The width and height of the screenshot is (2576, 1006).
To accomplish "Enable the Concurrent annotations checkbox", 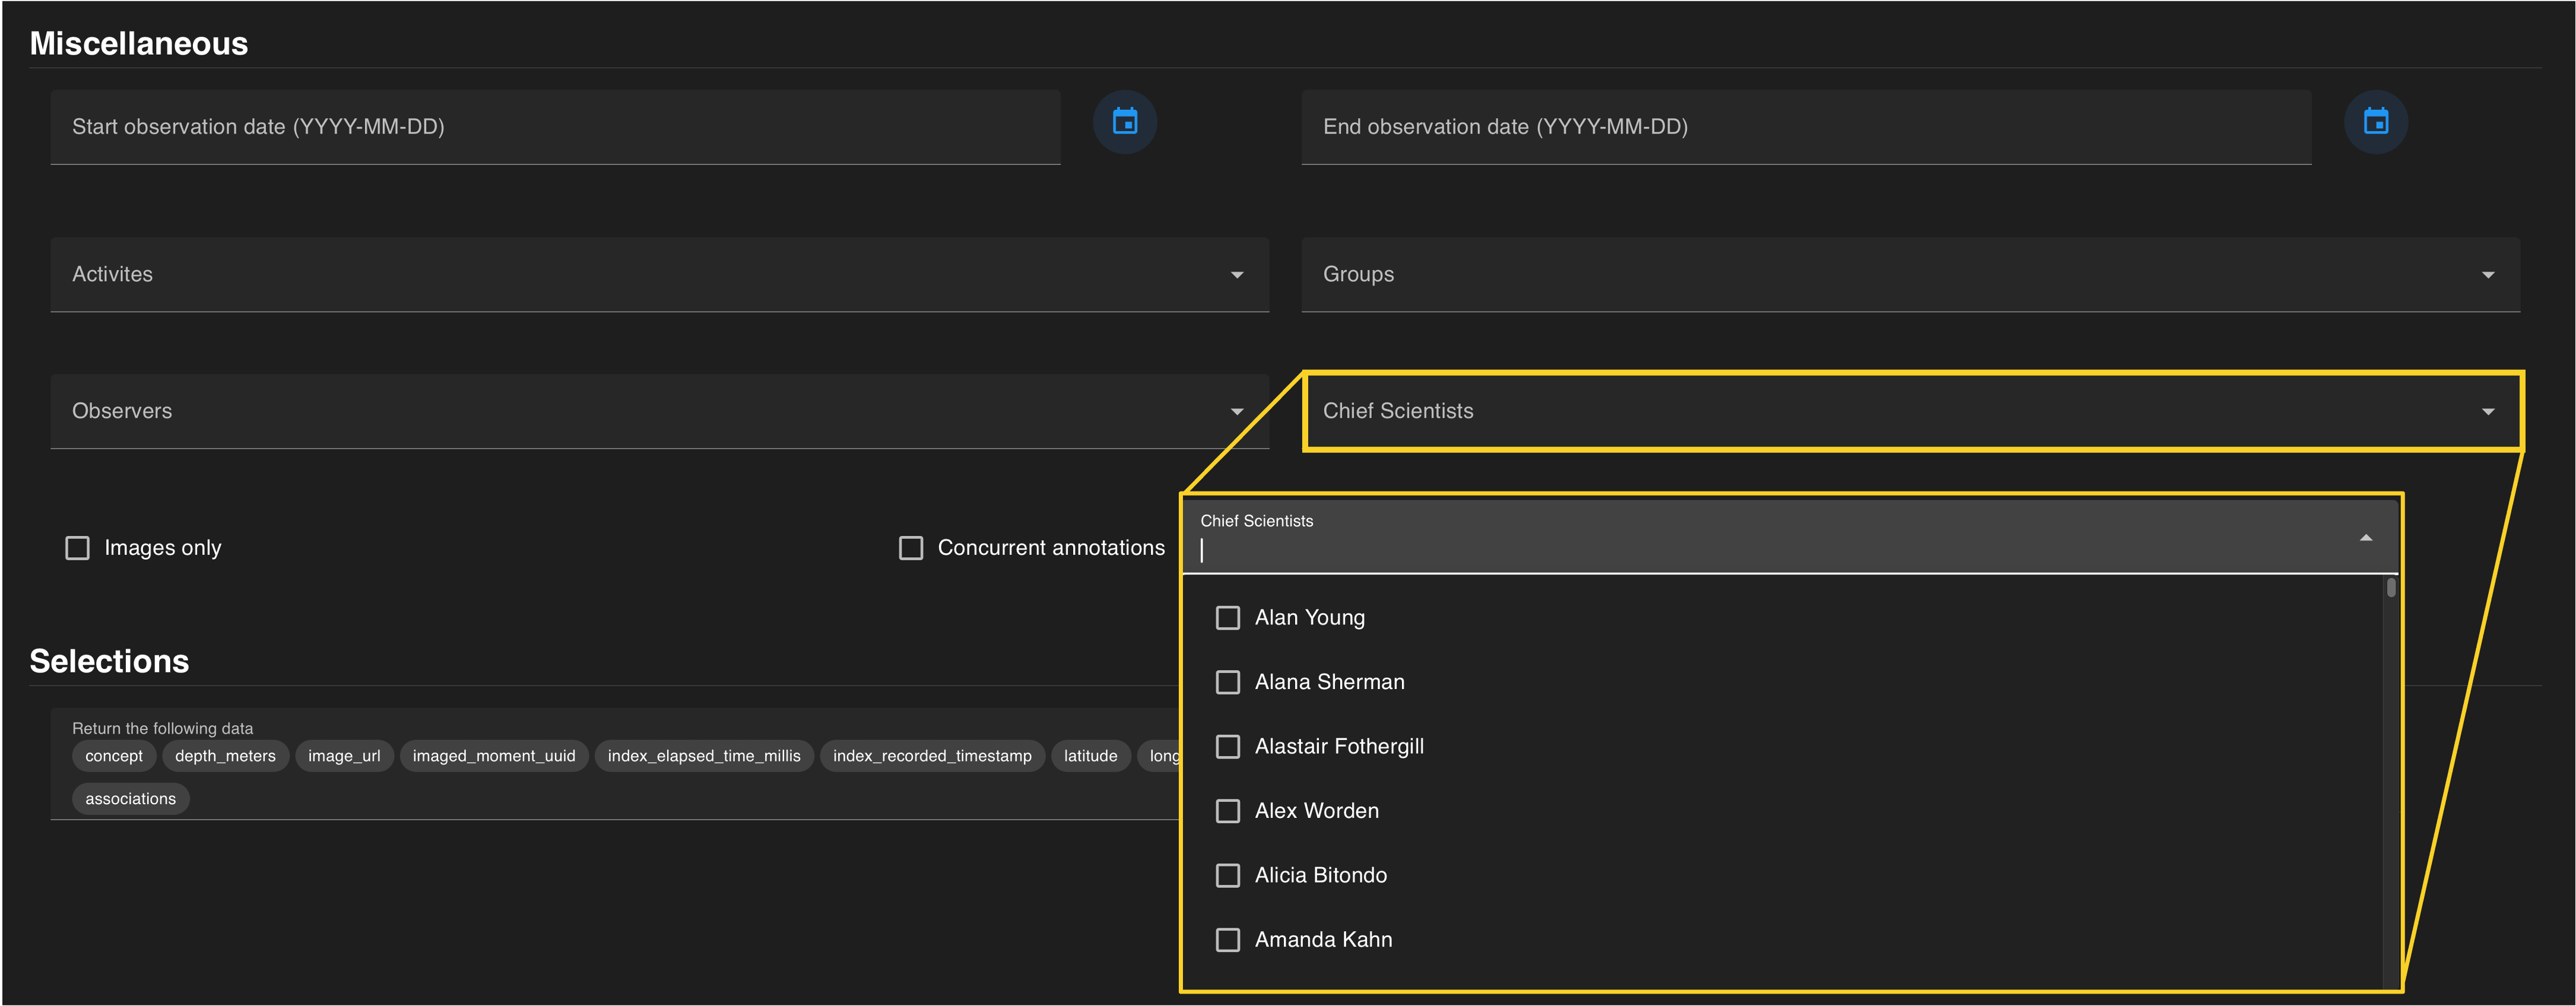I will 911,548.
